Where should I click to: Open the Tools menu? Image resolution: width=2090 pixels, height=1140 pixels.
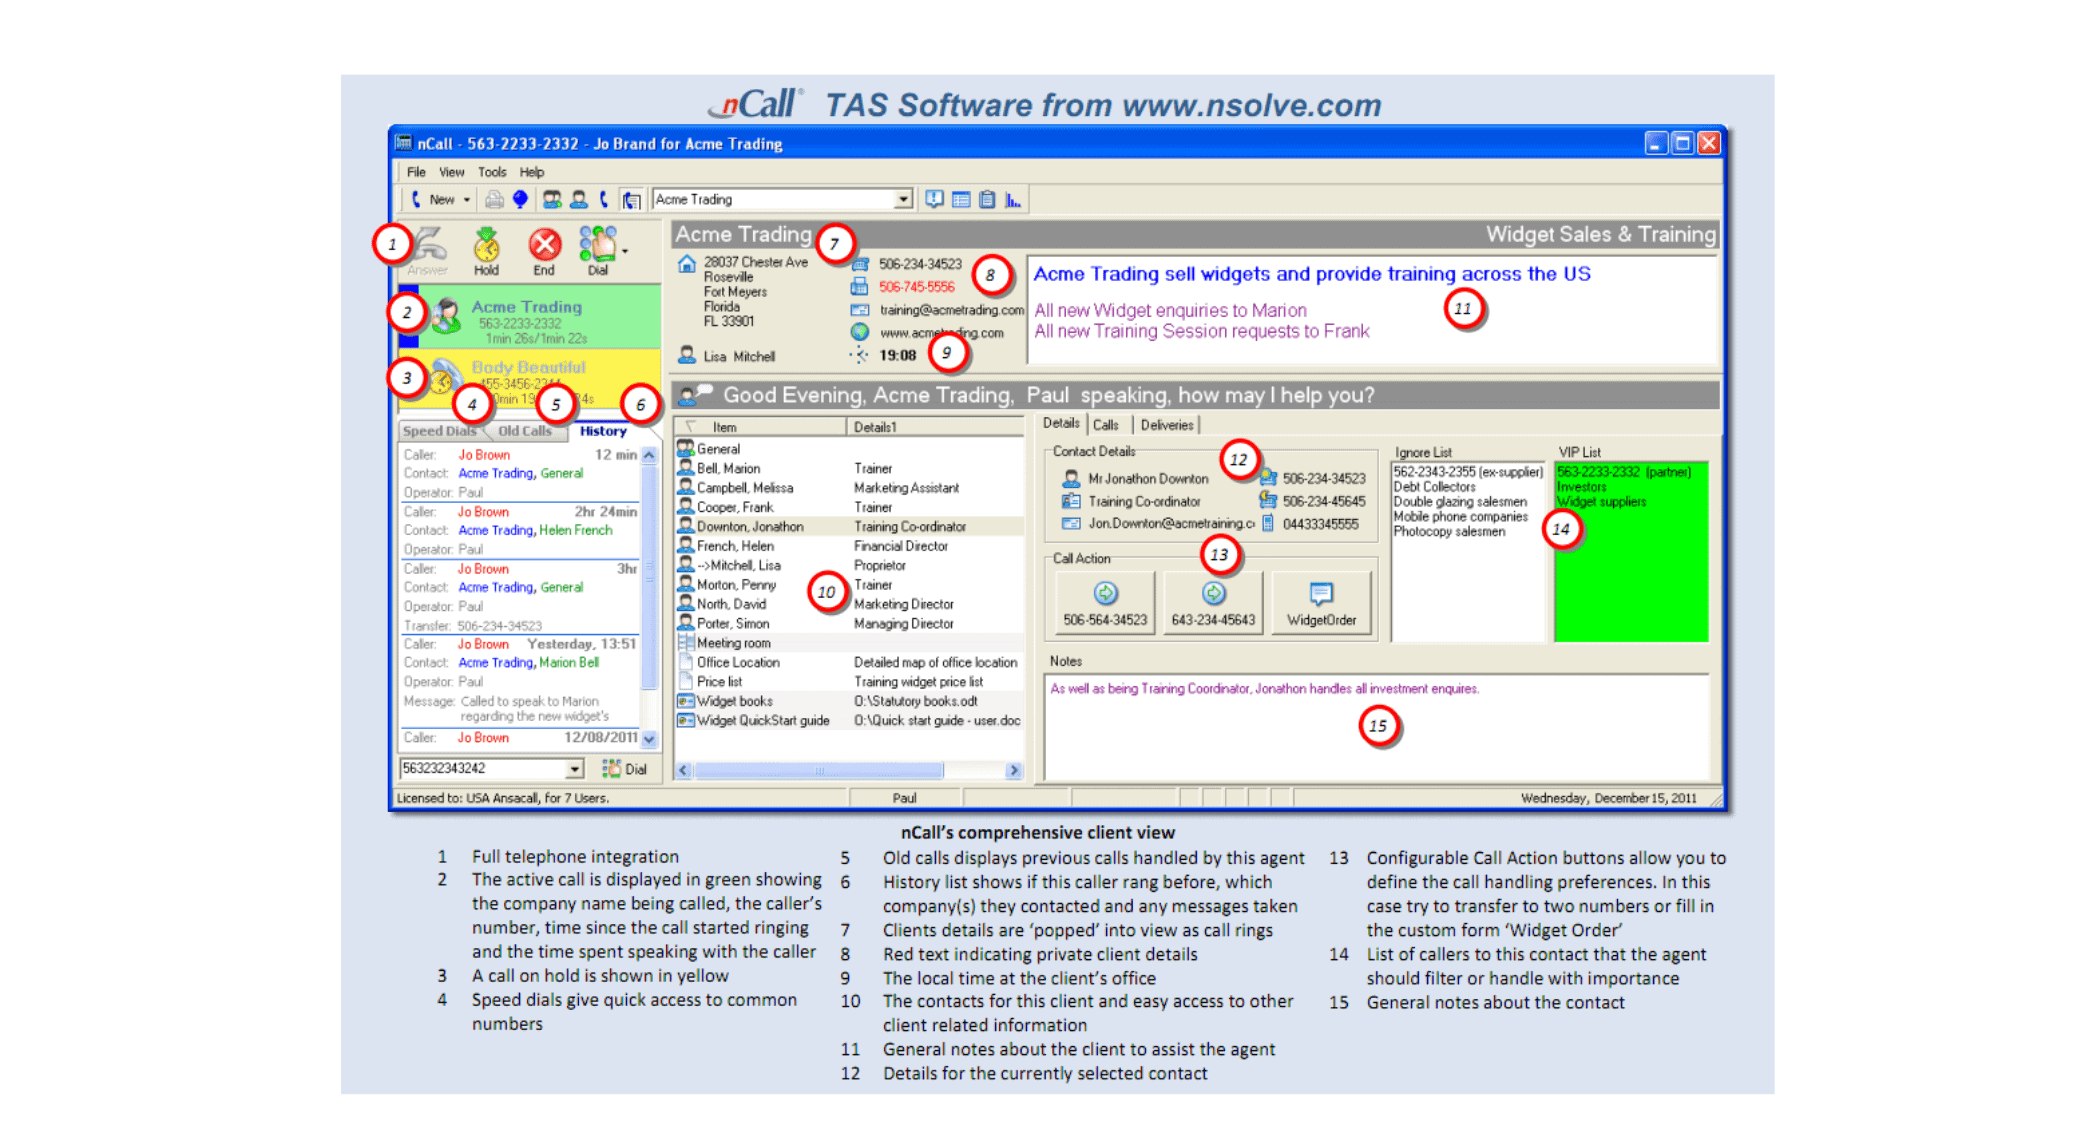pos(492,172)
